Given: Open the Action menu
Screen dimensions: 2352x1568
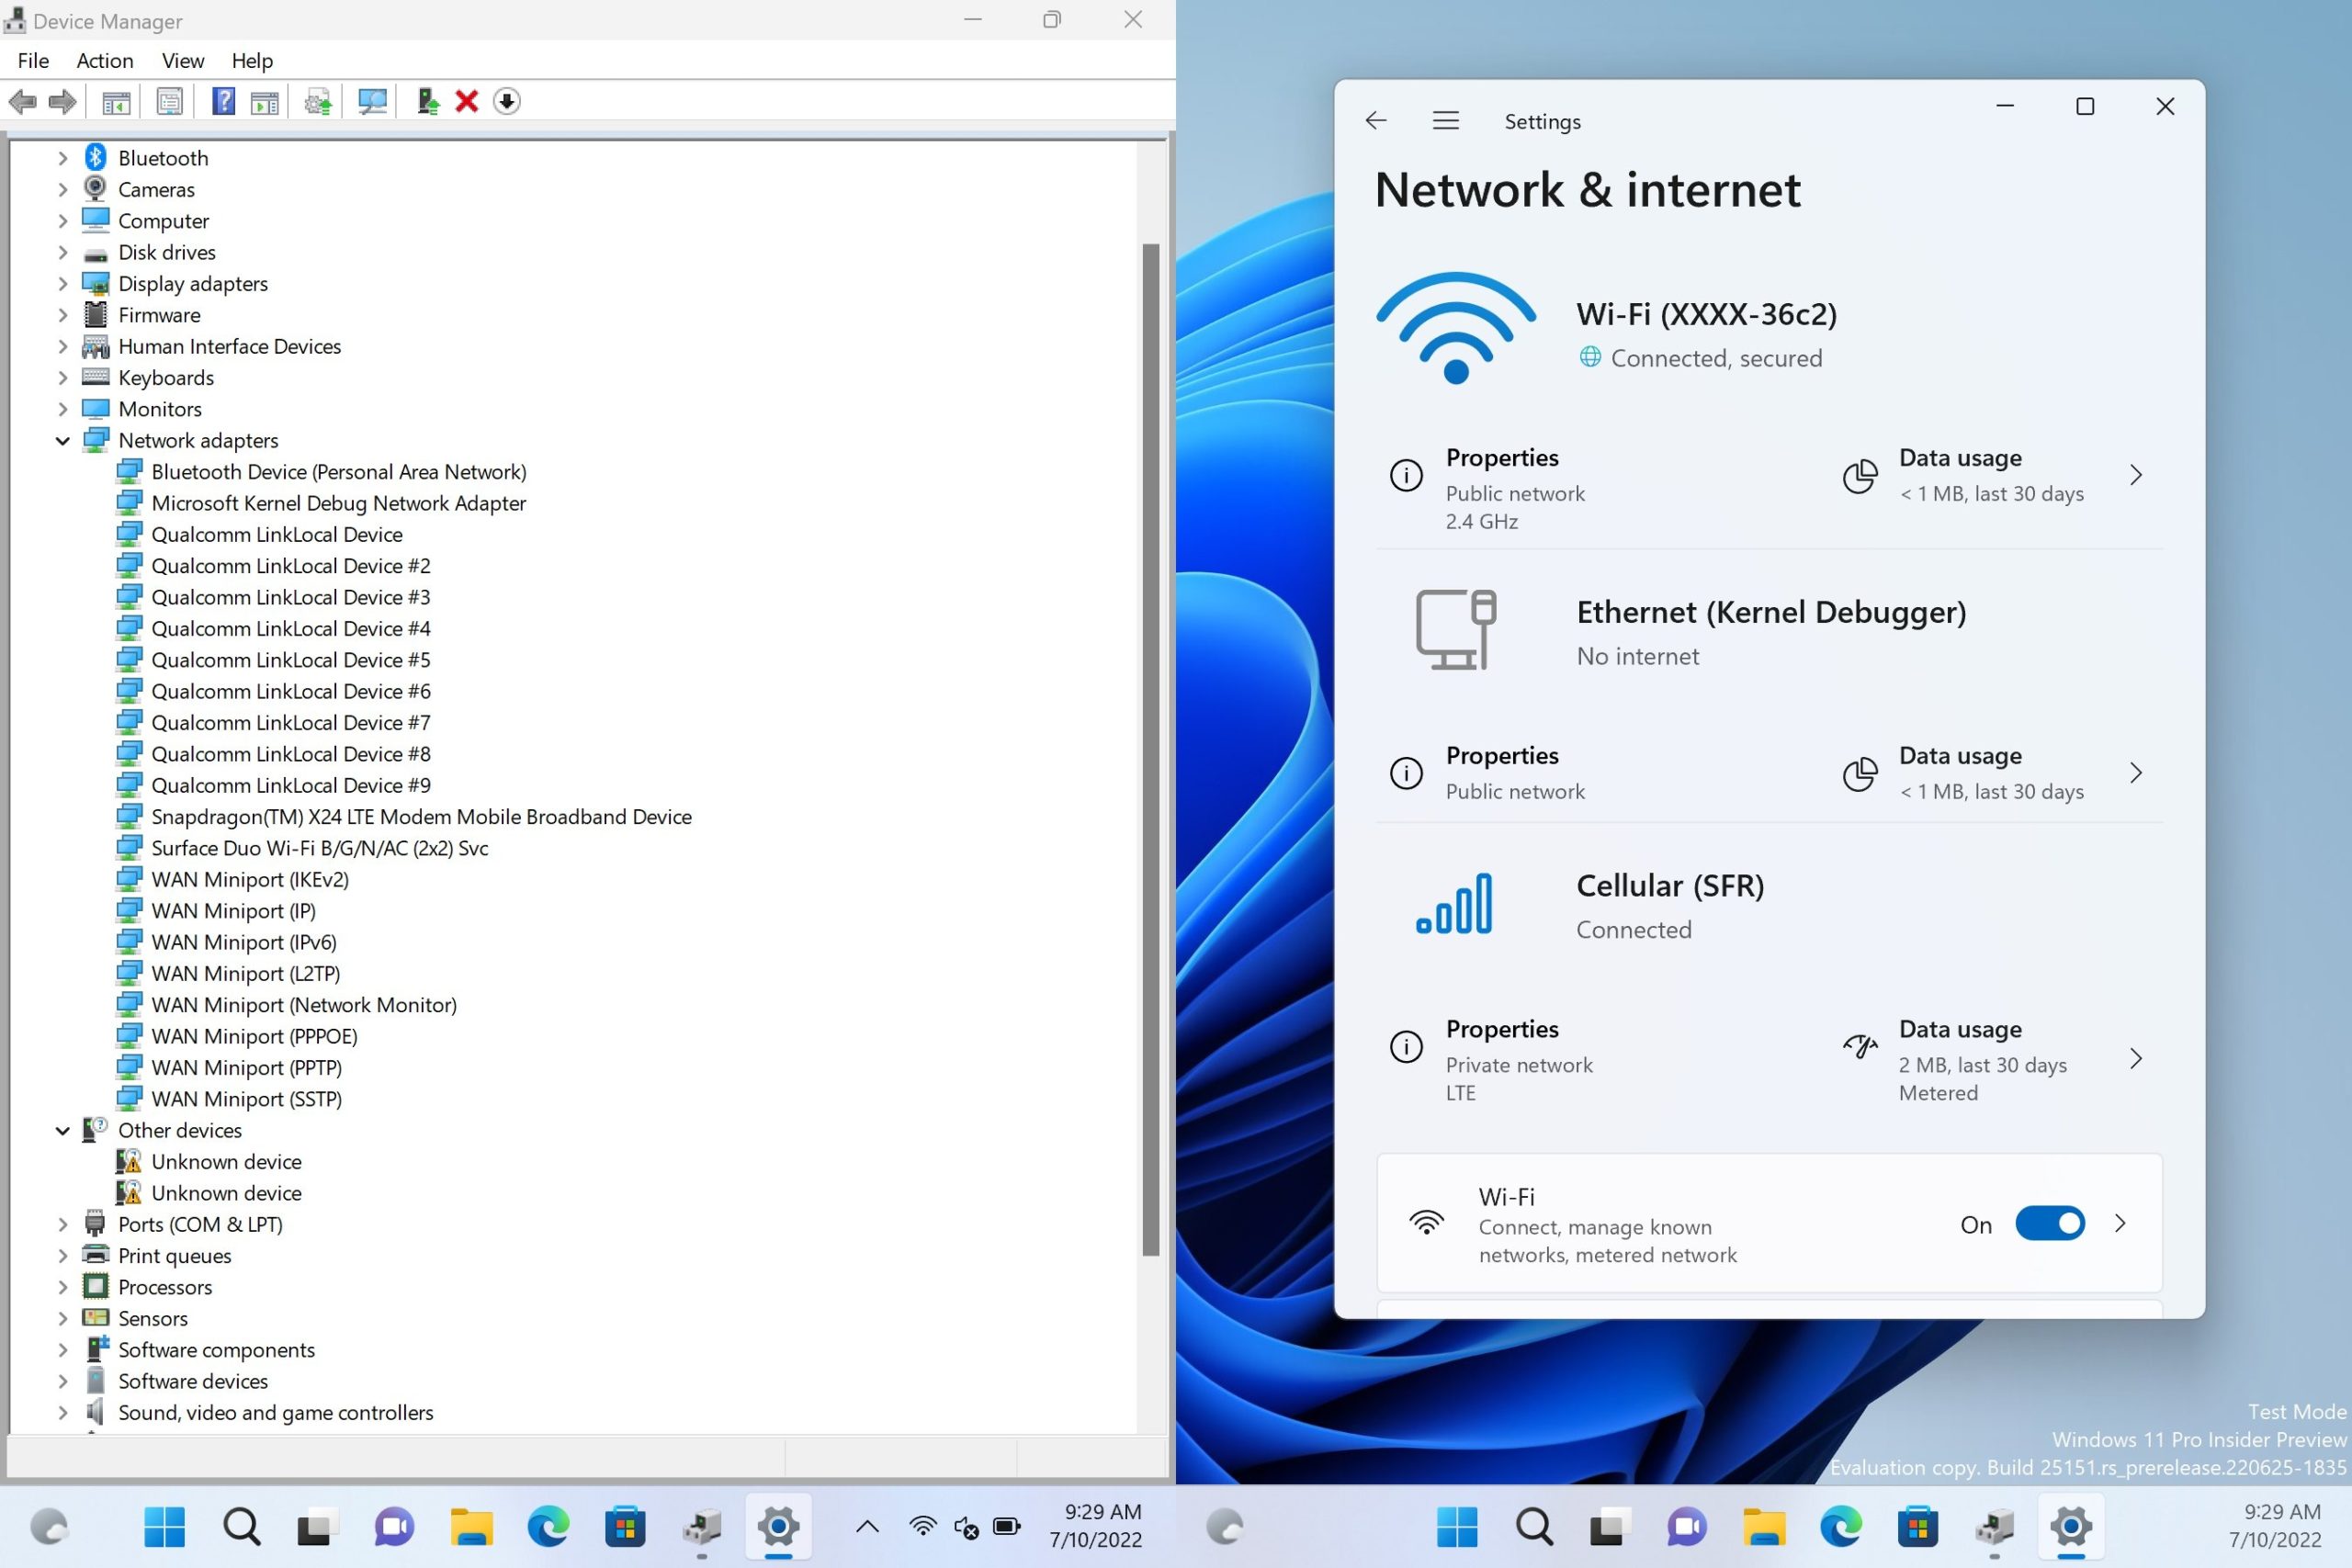Looking at the screenshot, I should pyautogui.click(x=105, y=61).
